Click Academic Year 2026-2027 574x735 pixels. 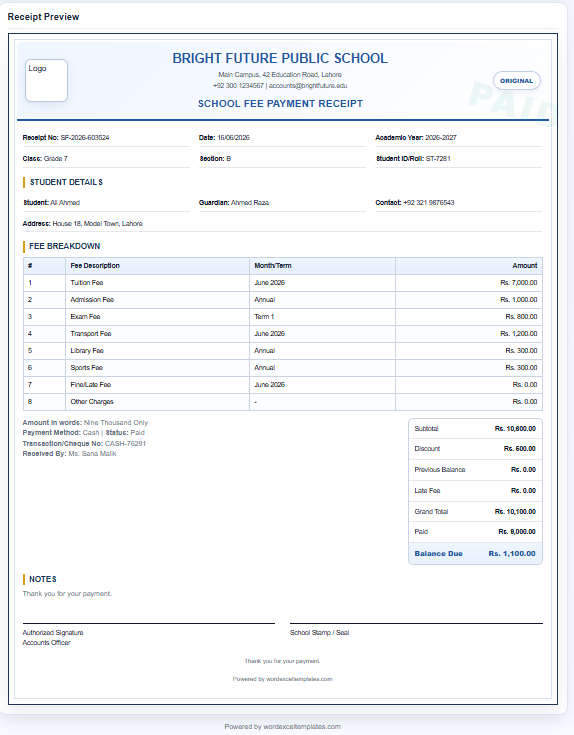coord(416,138)
